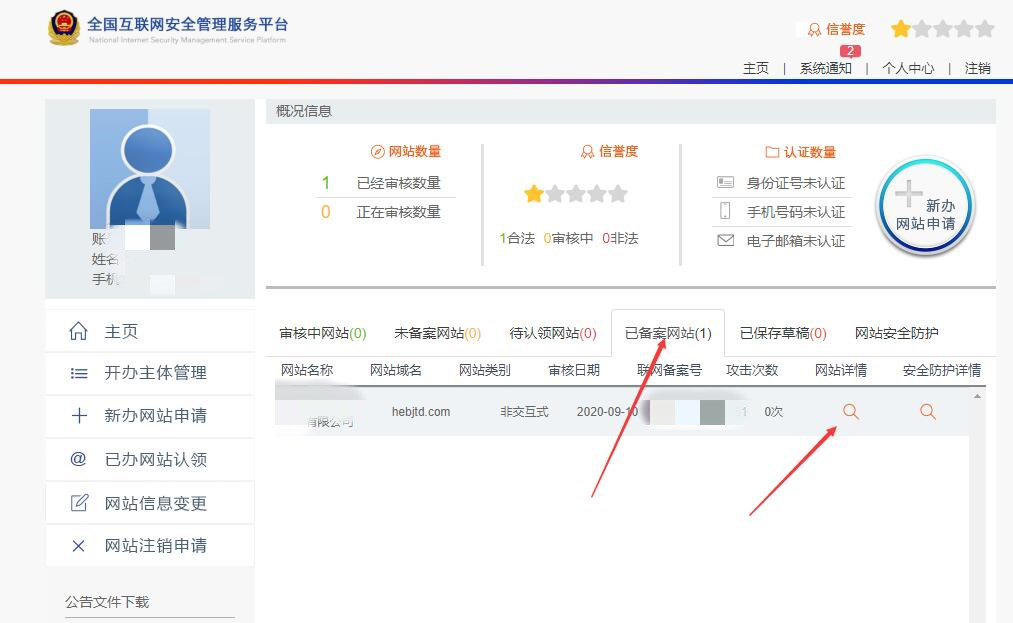Open 主页 in the left sidebar
The width and height of the screenshot is (1013, 623).
(121, 331)
